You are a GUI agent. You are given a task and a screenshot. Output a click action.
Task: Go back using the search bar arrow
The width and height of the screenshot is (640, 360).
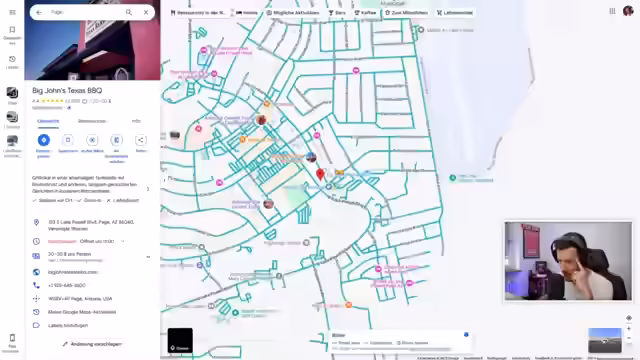pyautogui.click(x=39, y=12)
